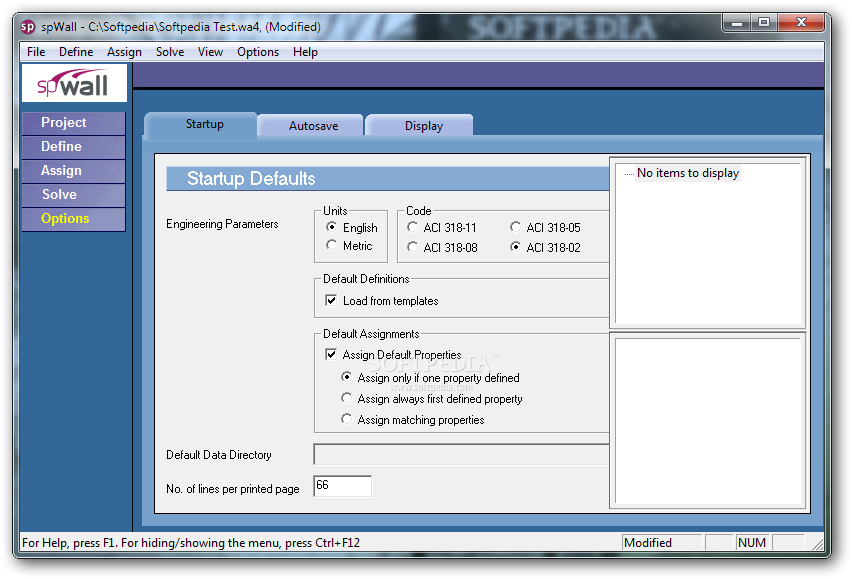Viewport: 852px width, 579px height.
Task: Select the Define sidebar button
Action: pyautogui.click(x=74, y=147)
